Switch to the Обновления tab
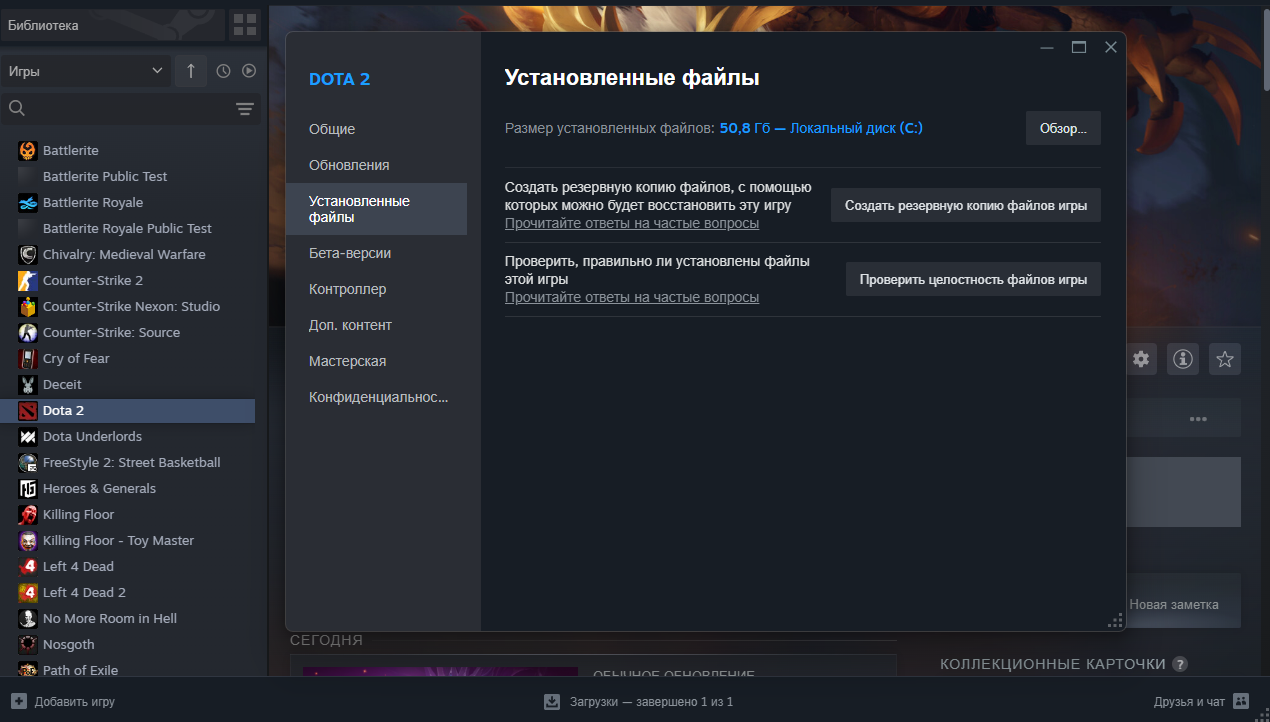 click(x=349, y=165)
